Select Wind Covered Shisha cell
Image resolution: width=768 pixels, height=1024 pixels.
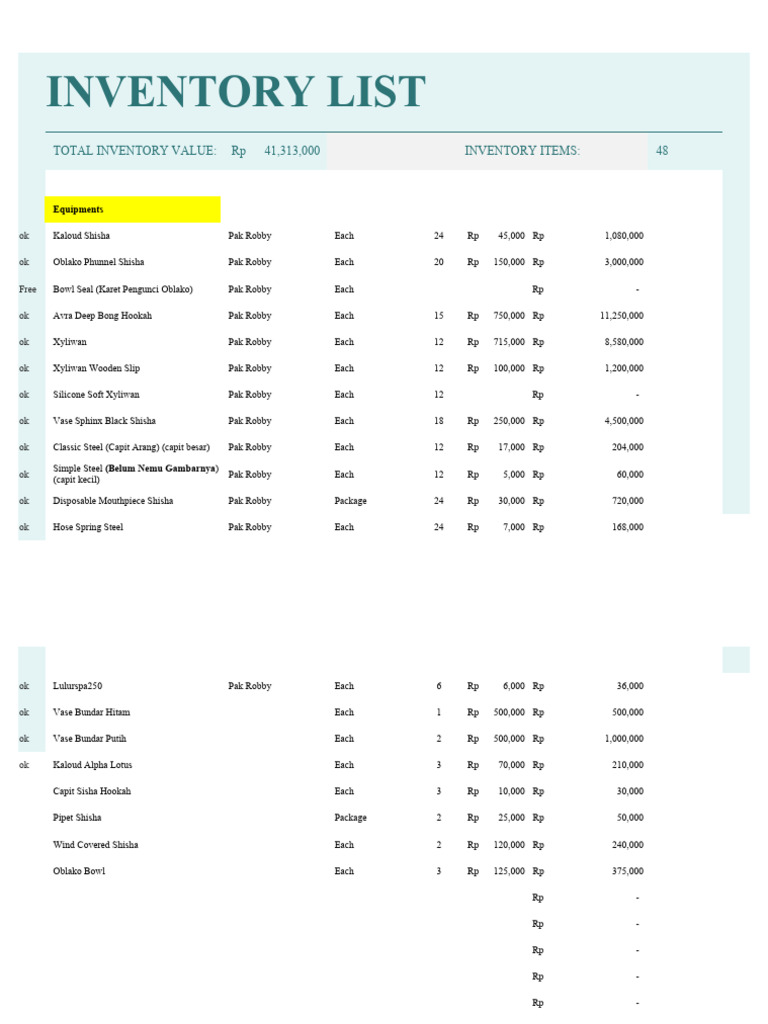coord(96,845)
